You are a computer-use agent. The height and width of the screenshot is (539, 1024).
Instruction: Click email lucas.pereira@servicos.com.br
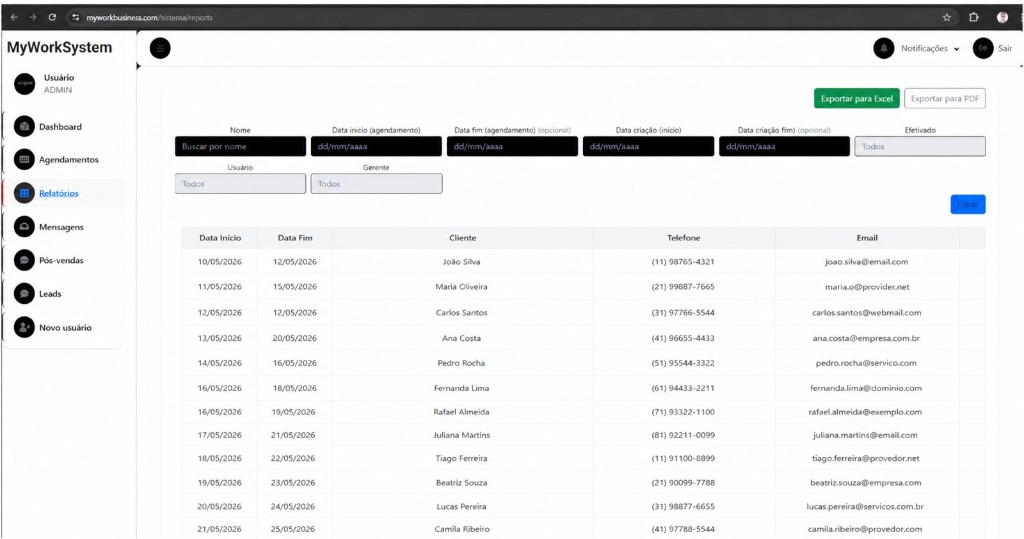tap(865, 506)
